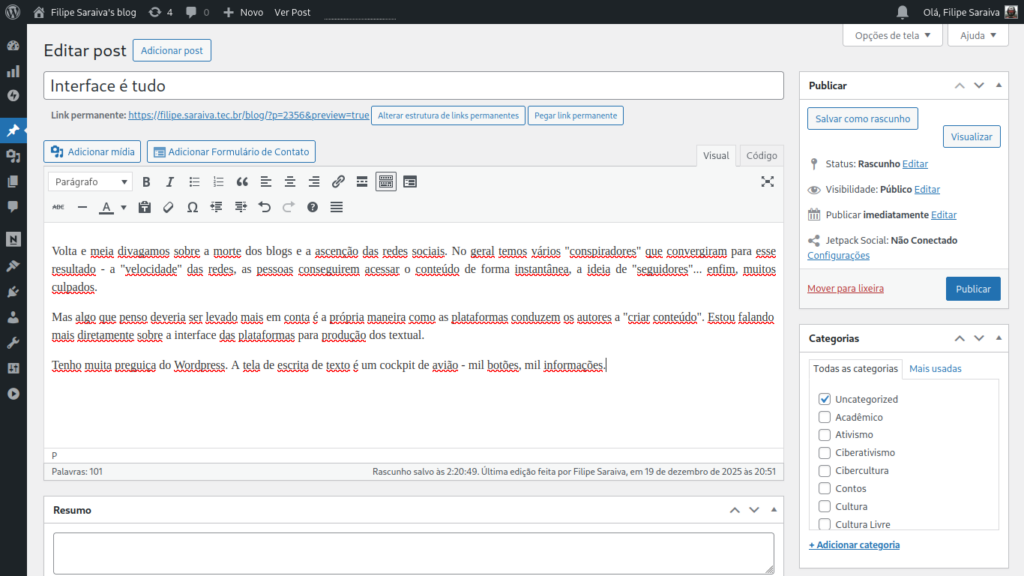Toggle bold formatting in editor toolbar

[x=146, y=182]
